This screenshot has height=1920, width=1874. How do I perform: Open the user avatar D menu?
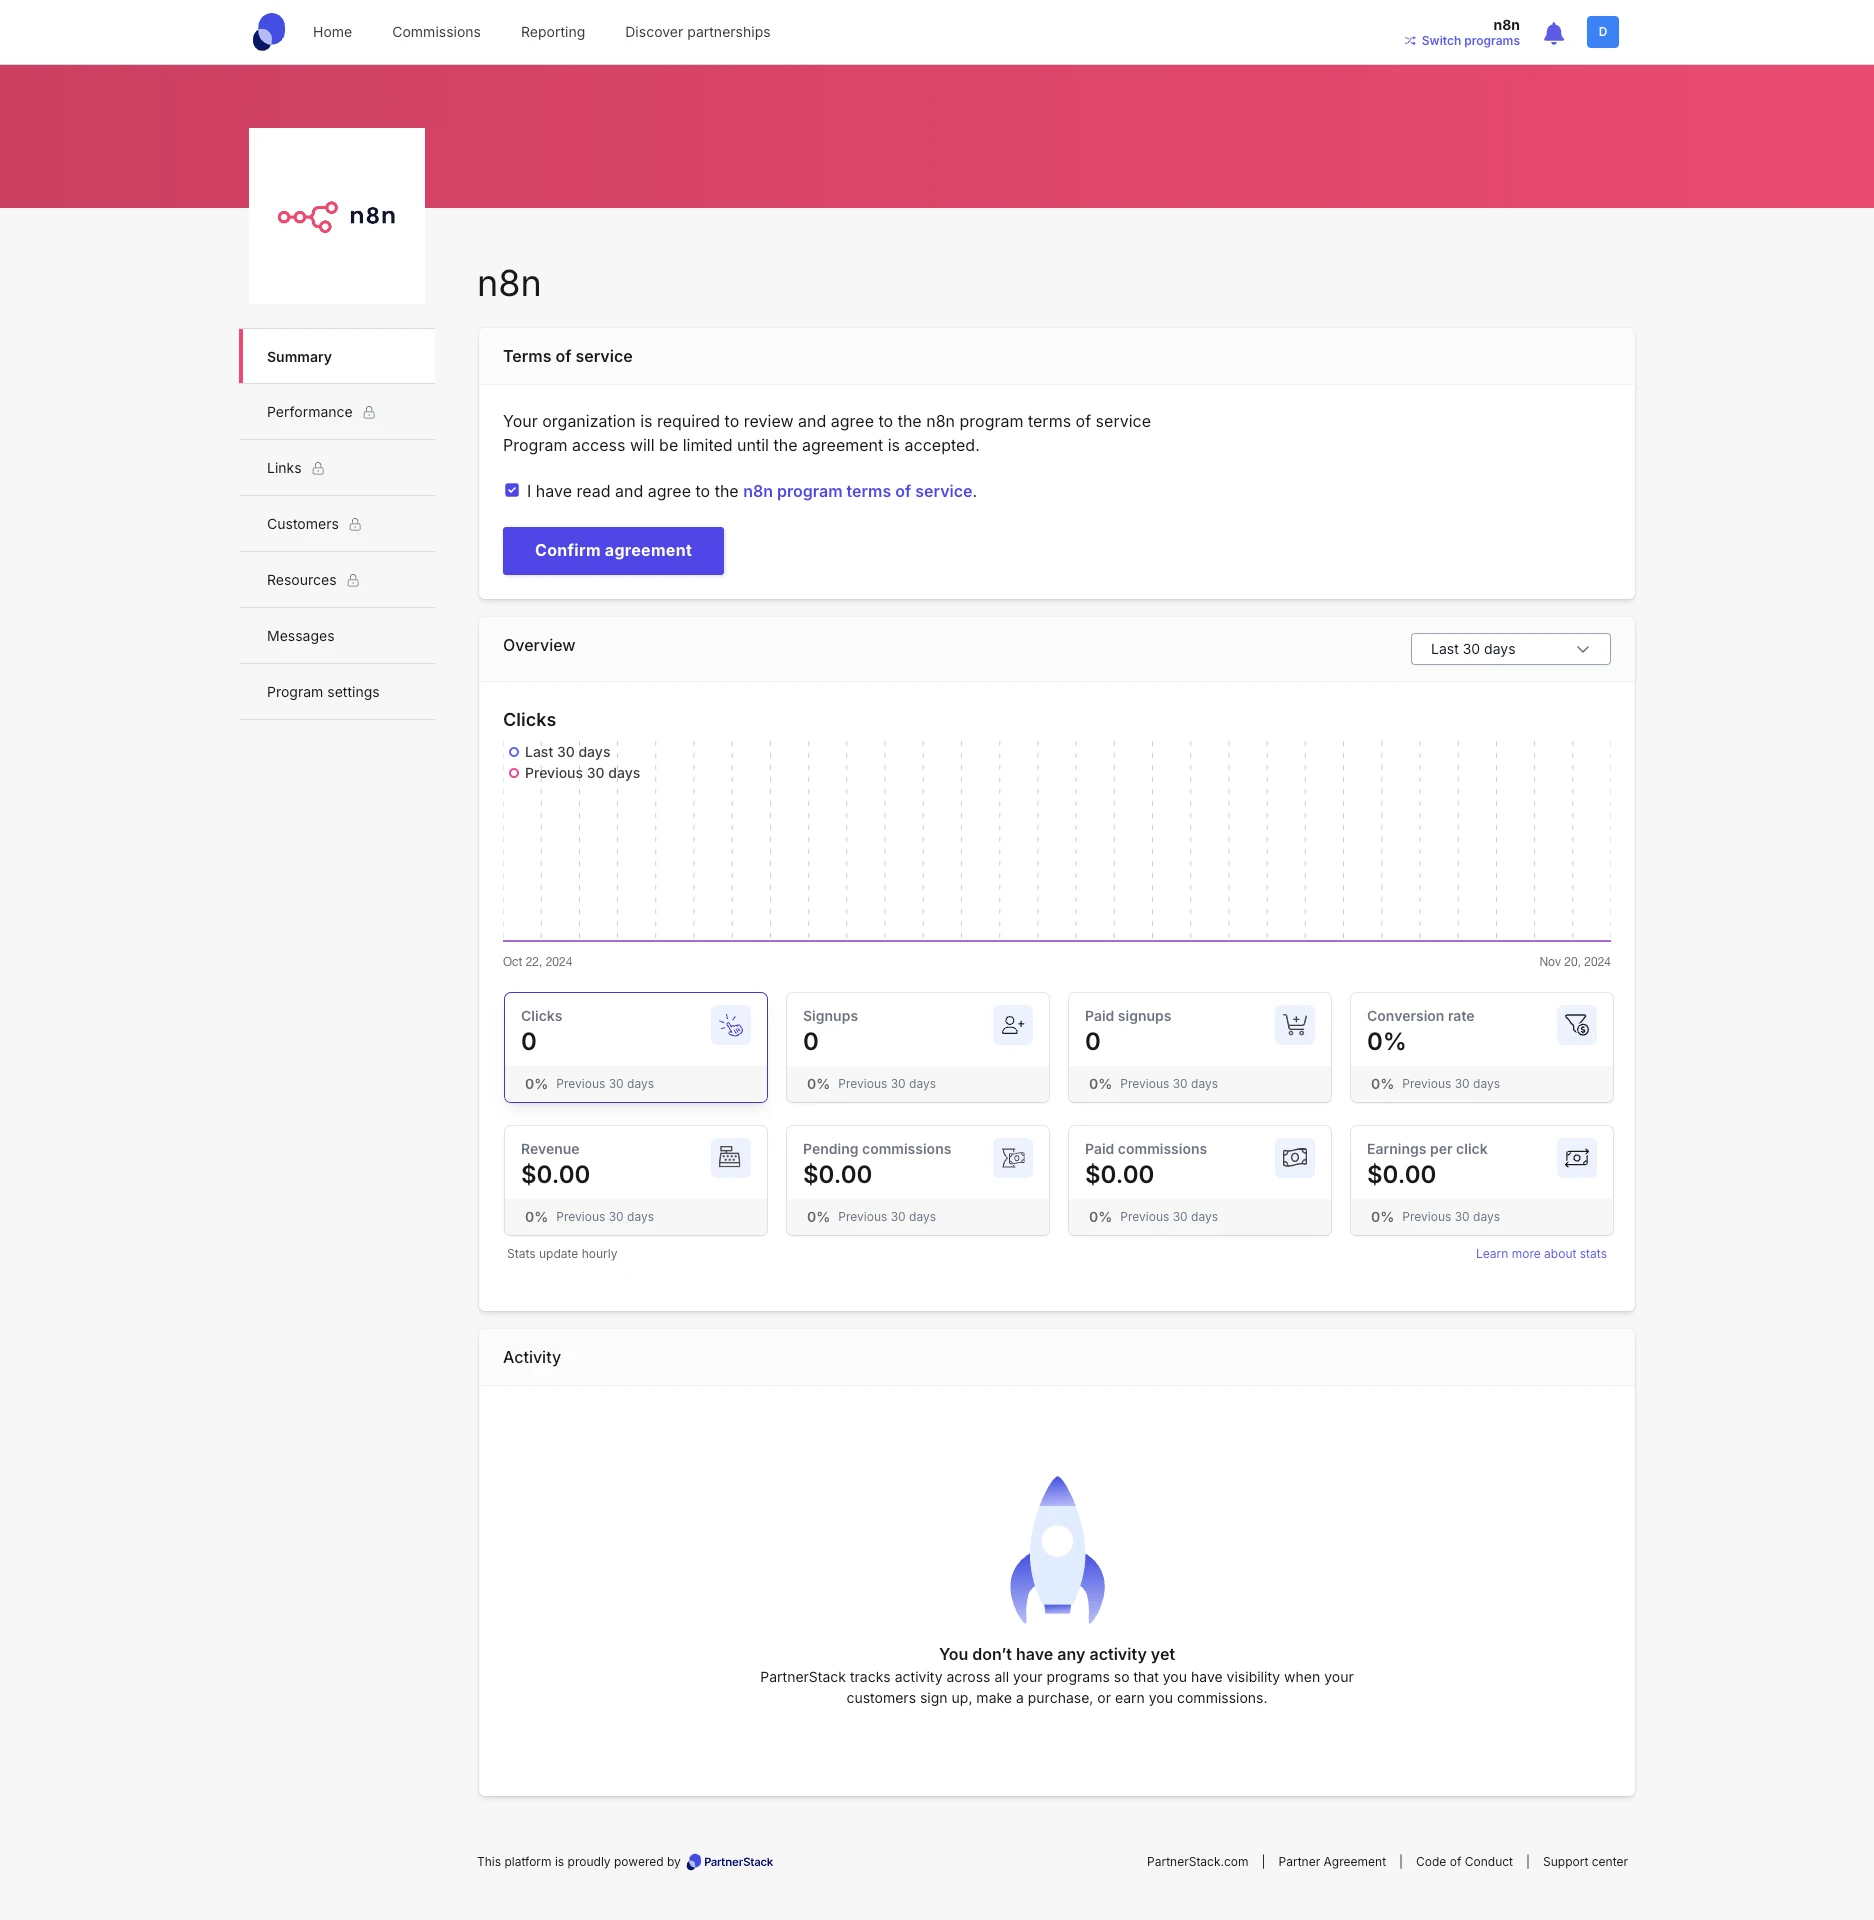[1602, 32]
